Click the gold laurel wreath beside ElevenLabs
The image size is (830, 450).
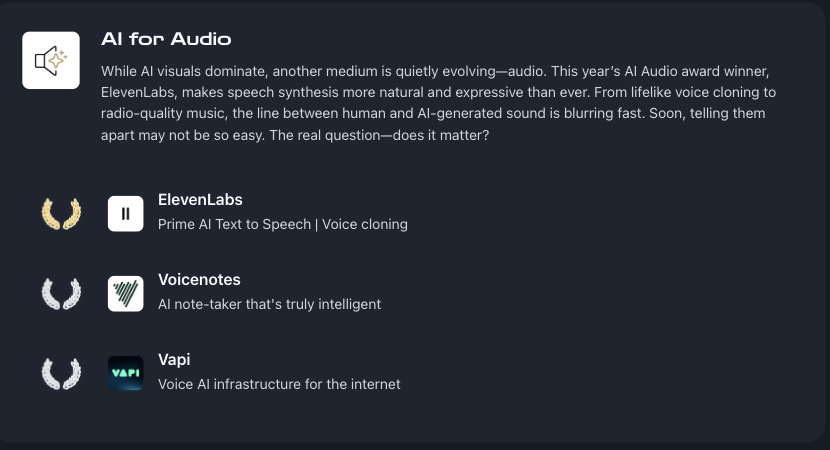pyautogui.click(x=61, y=213)
